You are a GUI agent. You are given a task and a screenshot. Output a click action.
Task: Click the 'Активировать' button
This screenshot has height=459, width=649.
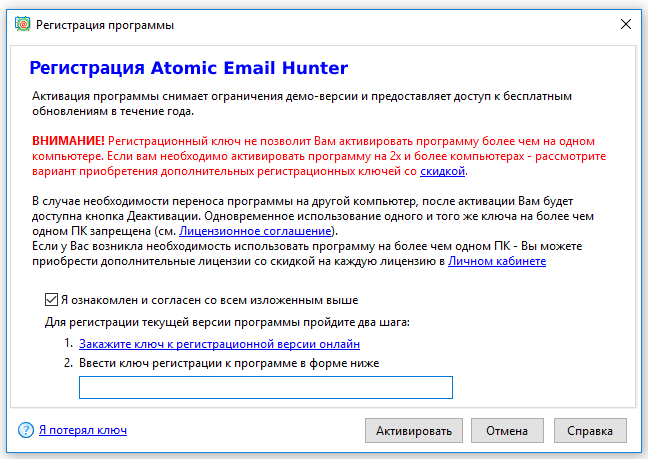[x=413, y=430]
